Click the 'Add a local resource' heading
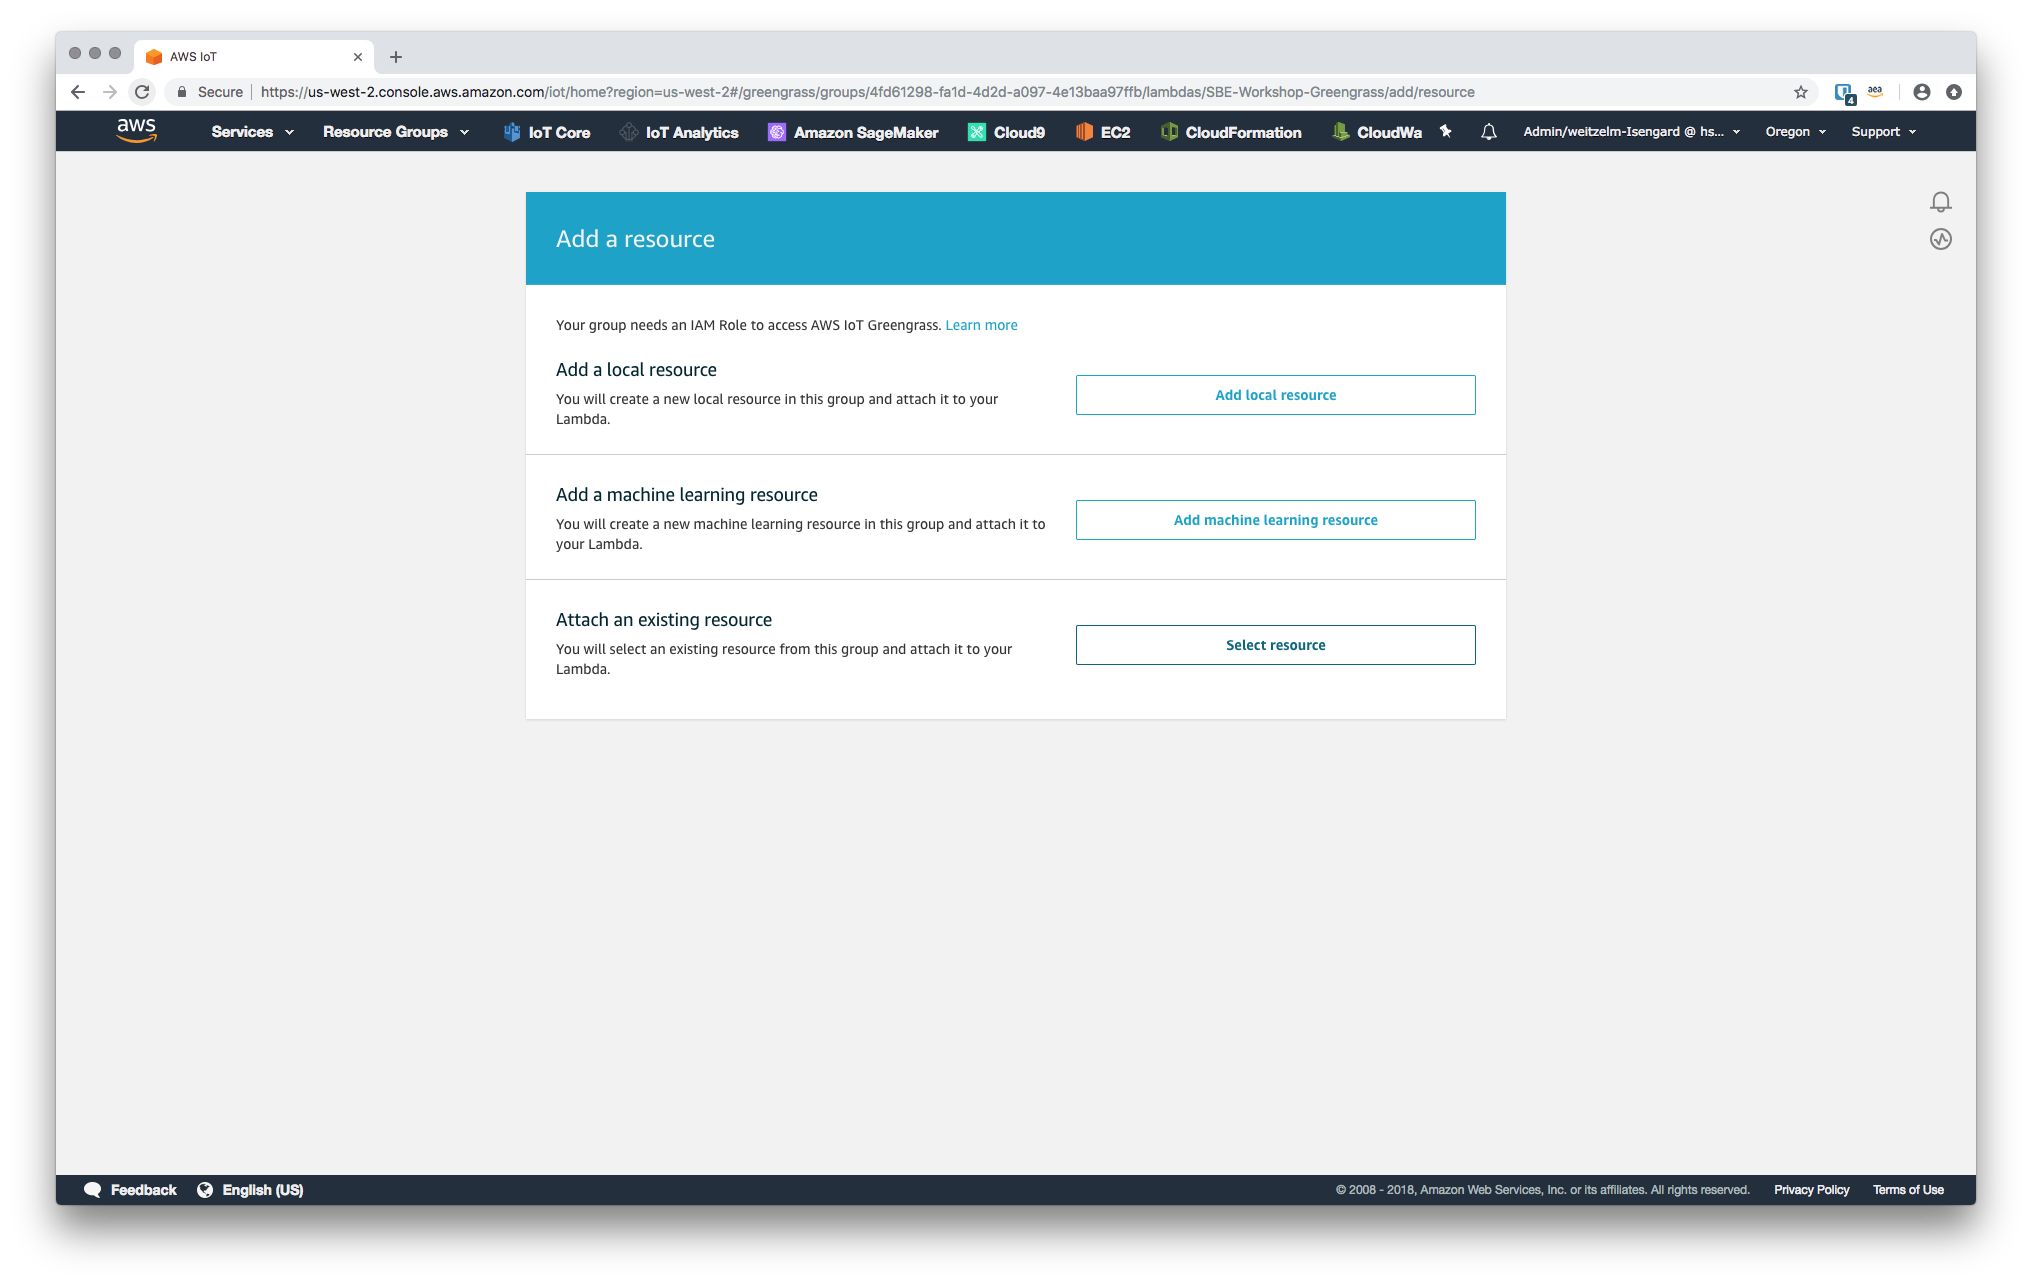2032x1285 pixels. 636,370
